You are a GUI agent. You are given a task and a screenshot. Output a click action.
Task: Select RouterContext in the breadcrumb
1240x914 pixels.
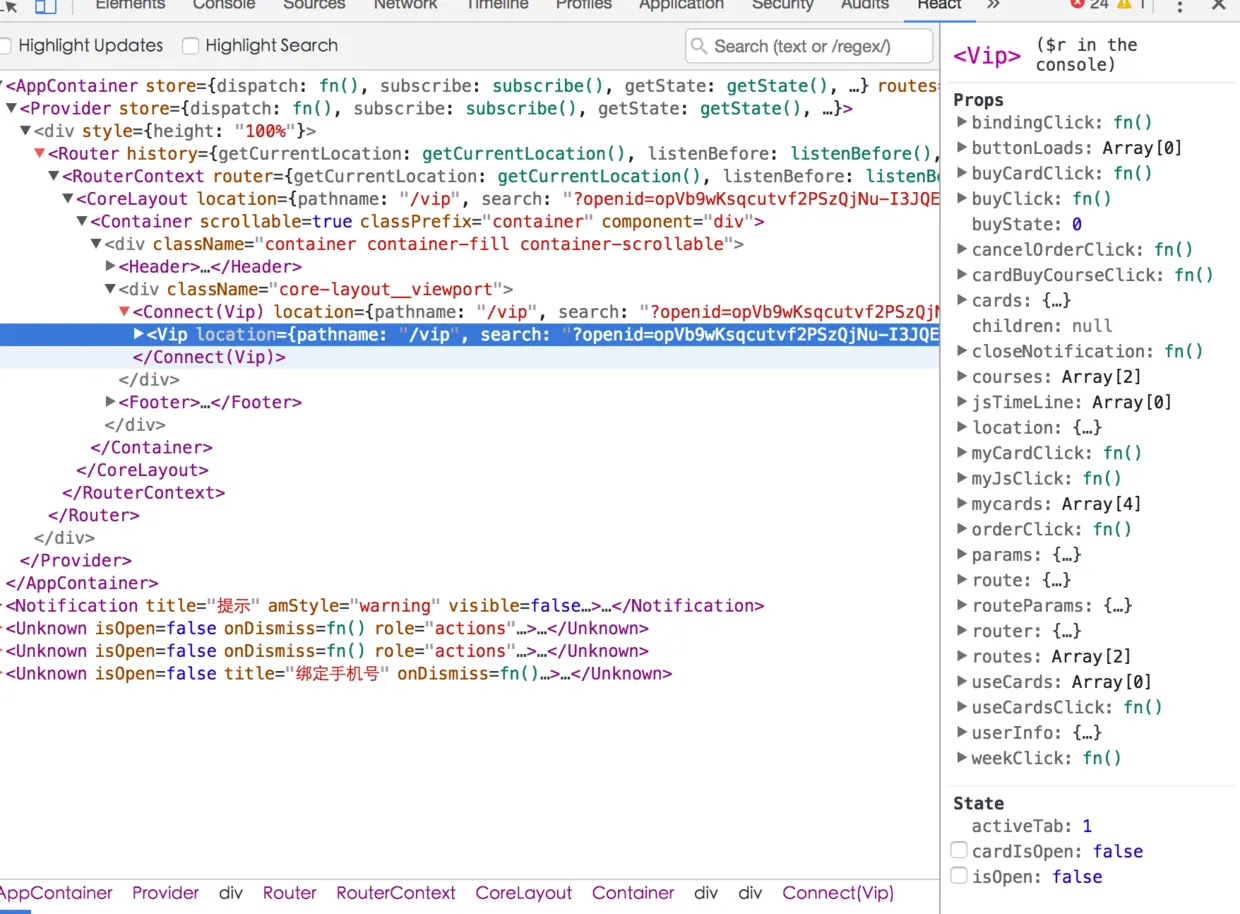point(396,893)
